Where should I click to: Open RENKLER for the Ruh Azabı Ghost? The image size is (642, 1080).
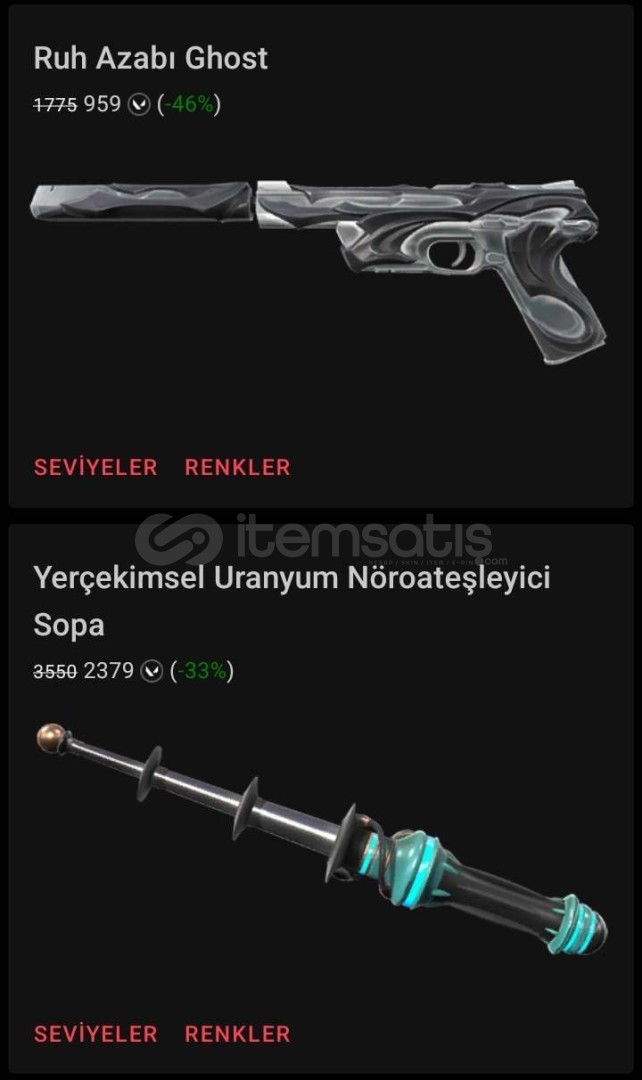(238, 467)
